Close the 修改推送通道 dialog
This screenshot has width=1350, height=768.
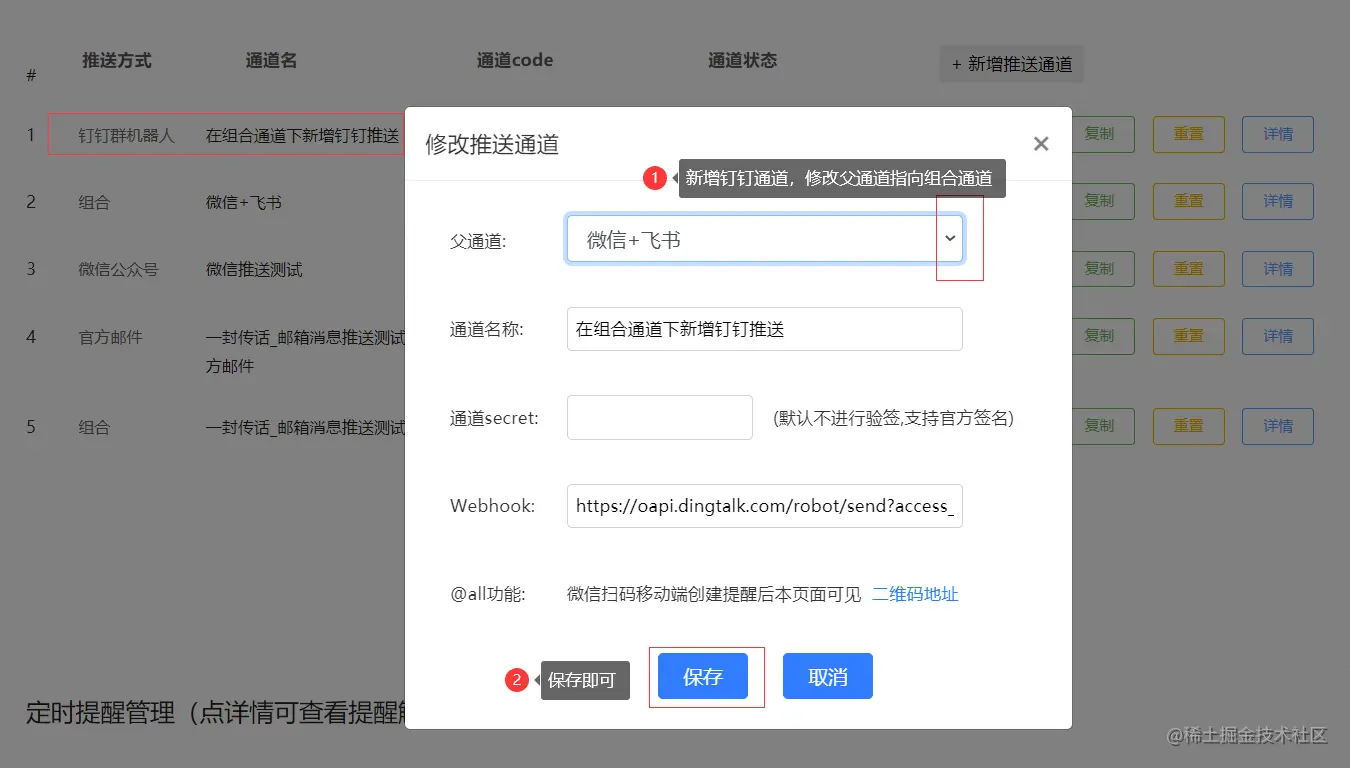point(1040,143)
